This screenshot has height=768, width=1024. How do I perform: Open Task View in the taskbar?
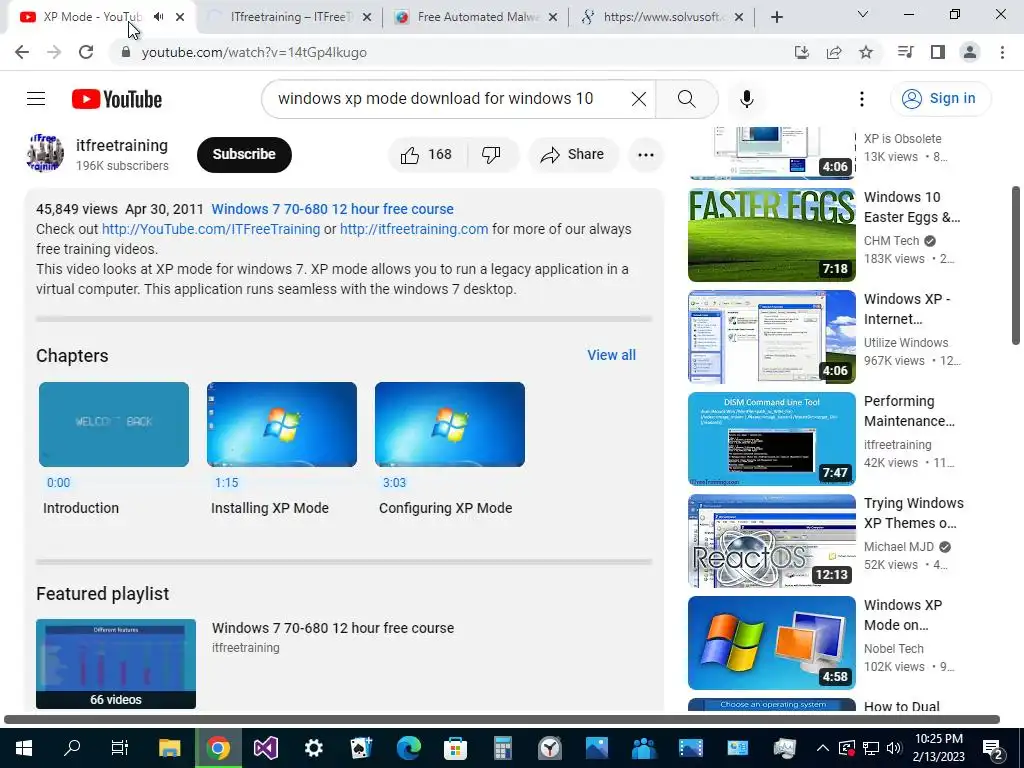pyautogui.click(x=120, y=748)
